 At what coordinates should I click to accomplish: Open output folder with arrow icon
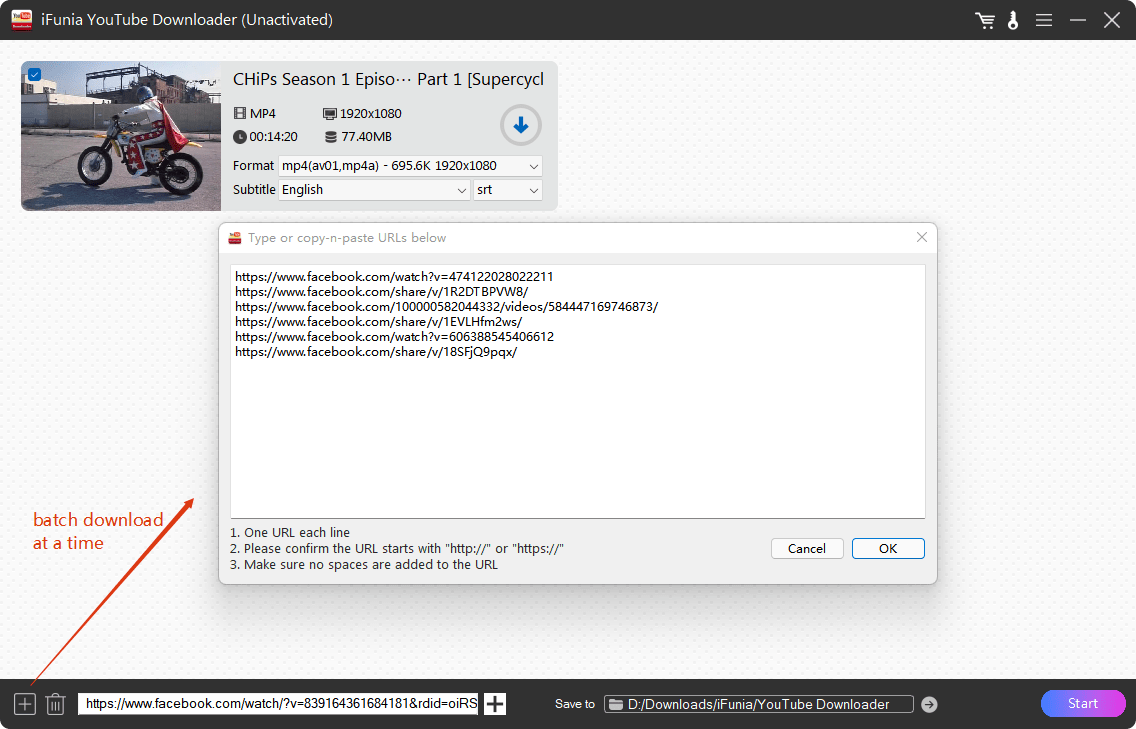(929, 704)
